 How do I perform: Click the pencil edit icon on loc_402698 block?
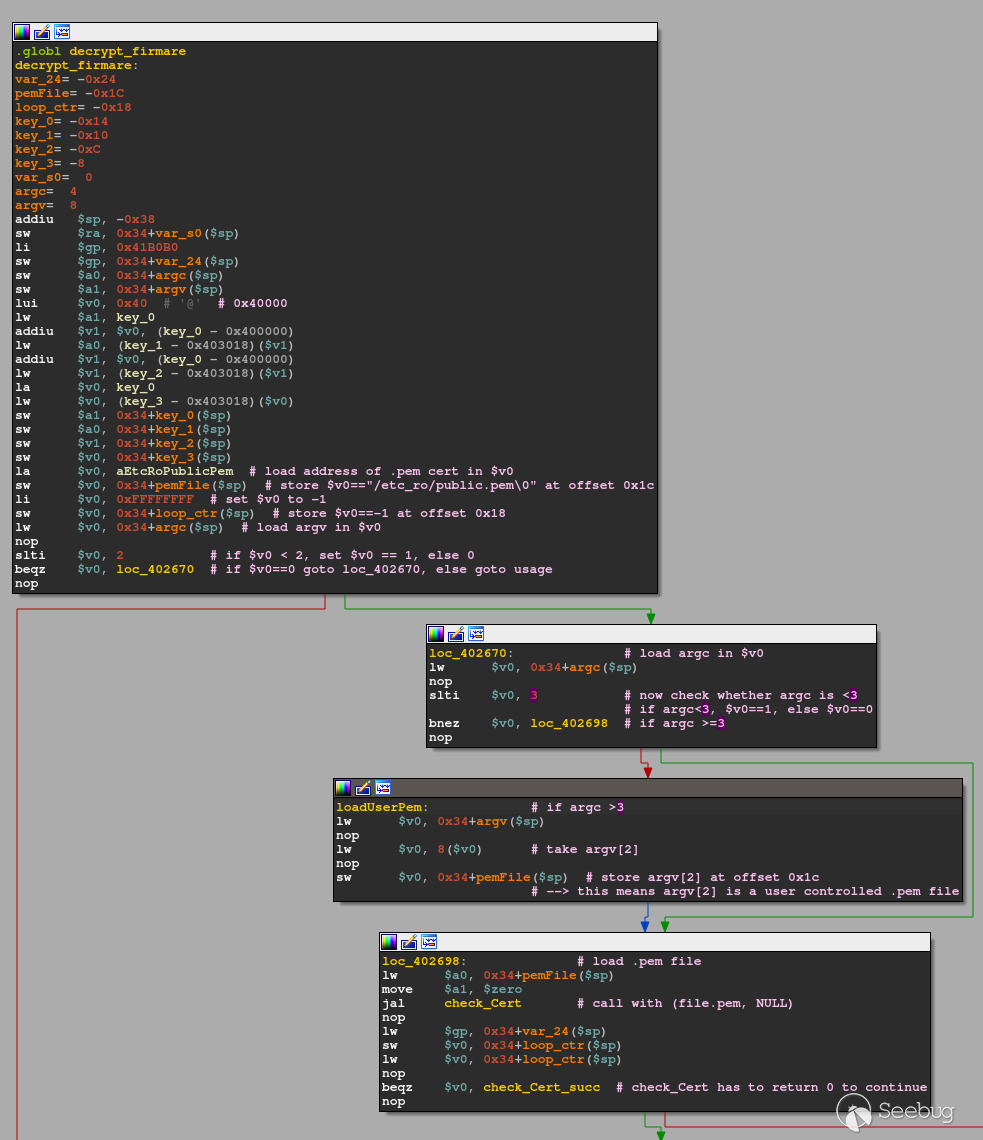click(409, 942)
